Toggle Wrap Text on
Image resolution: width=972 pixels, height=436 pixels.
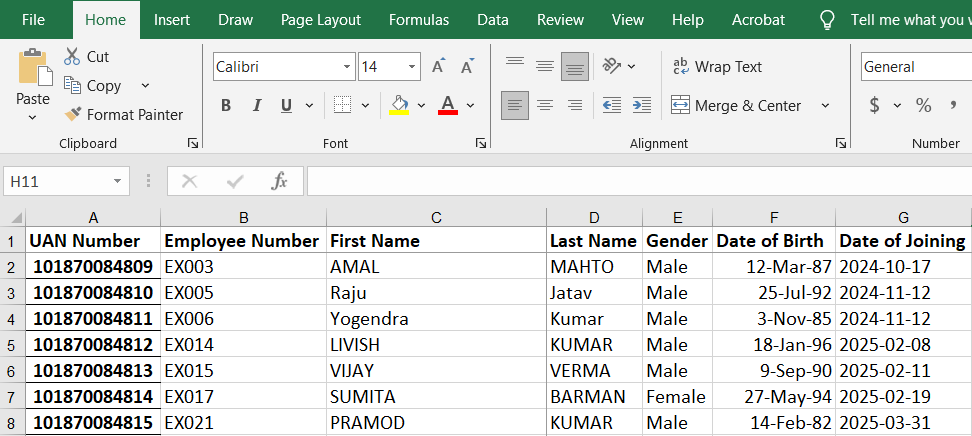[x=717, y=67]
